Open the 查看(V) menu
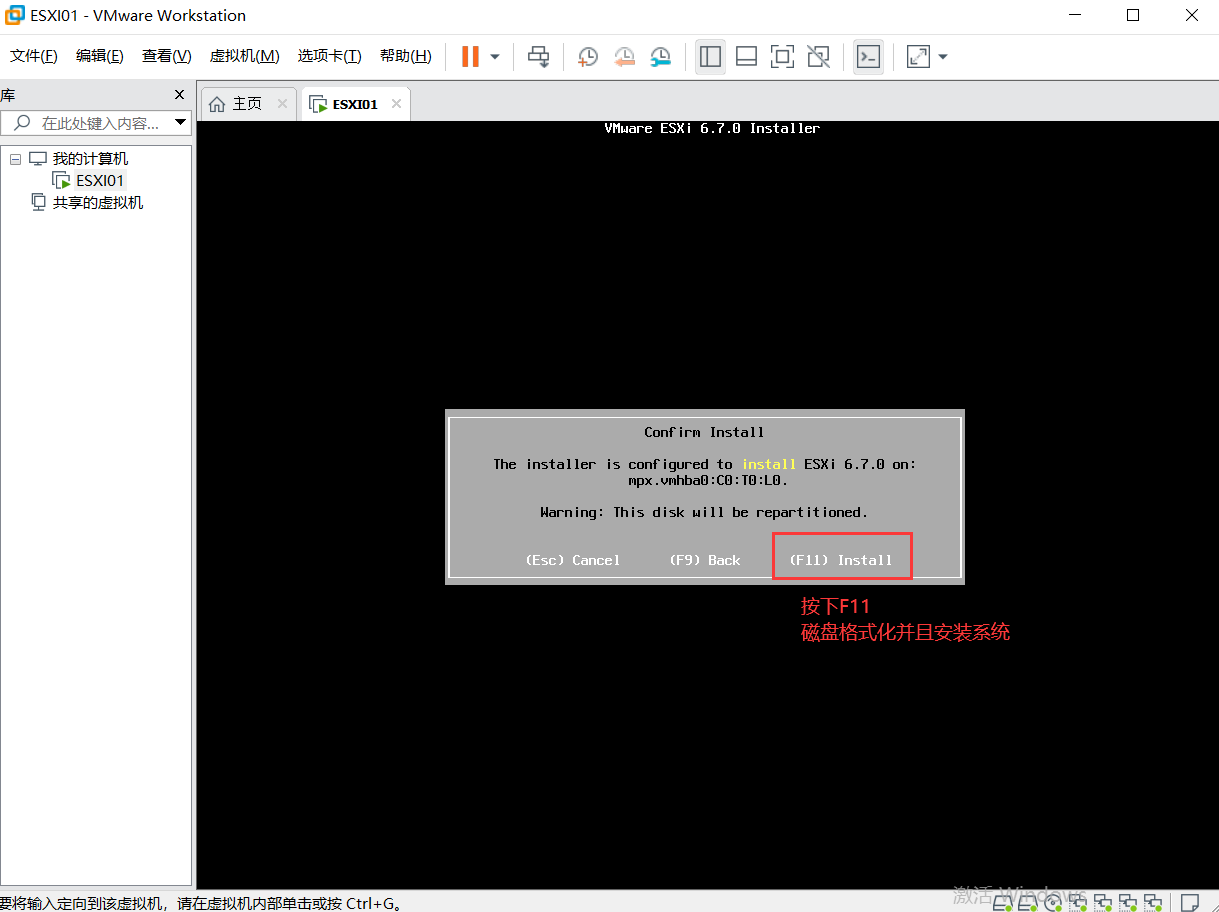Image resolution: width=1219 pixels, height=912 pixels. pos(166,56)
